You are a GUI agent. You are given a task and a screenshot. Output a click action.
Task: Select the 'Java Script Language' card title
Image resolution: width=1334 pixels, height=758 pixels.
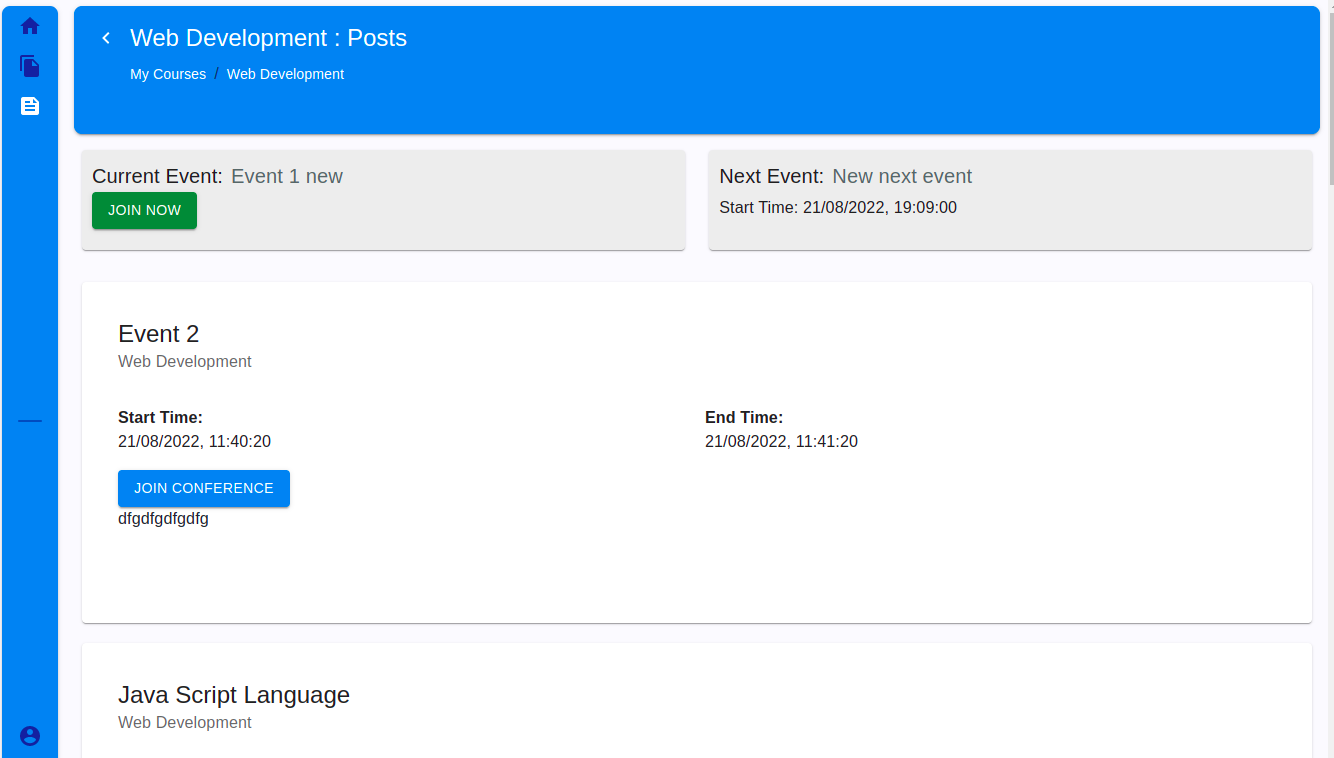[x=234, y=695]
